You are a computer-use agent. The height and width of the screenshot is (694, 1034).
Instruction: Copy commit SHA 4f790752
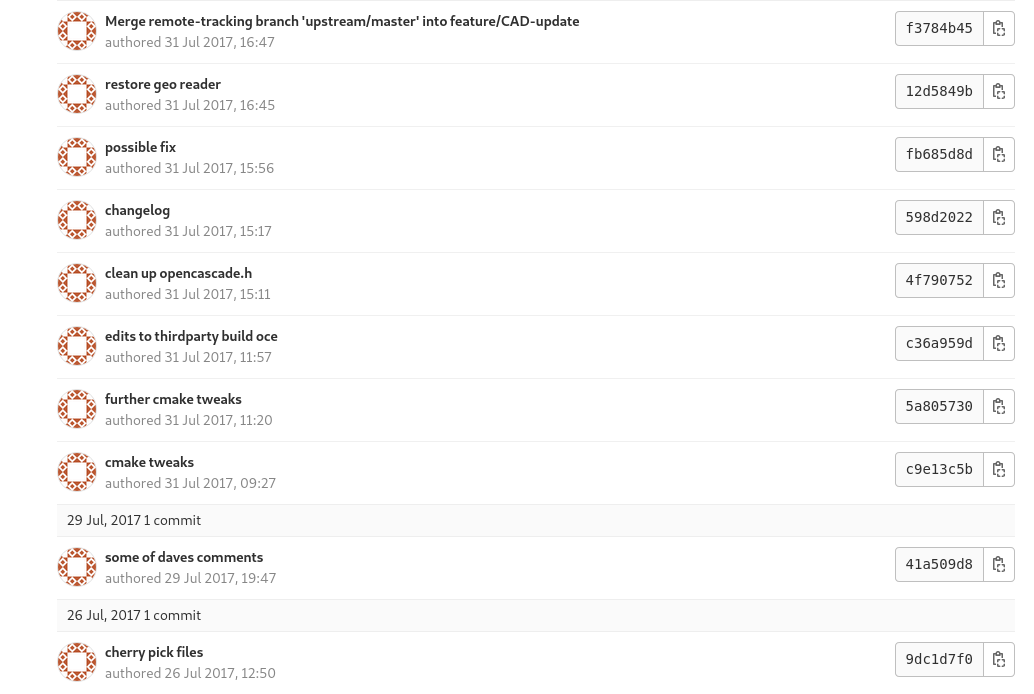click(999, 281)
